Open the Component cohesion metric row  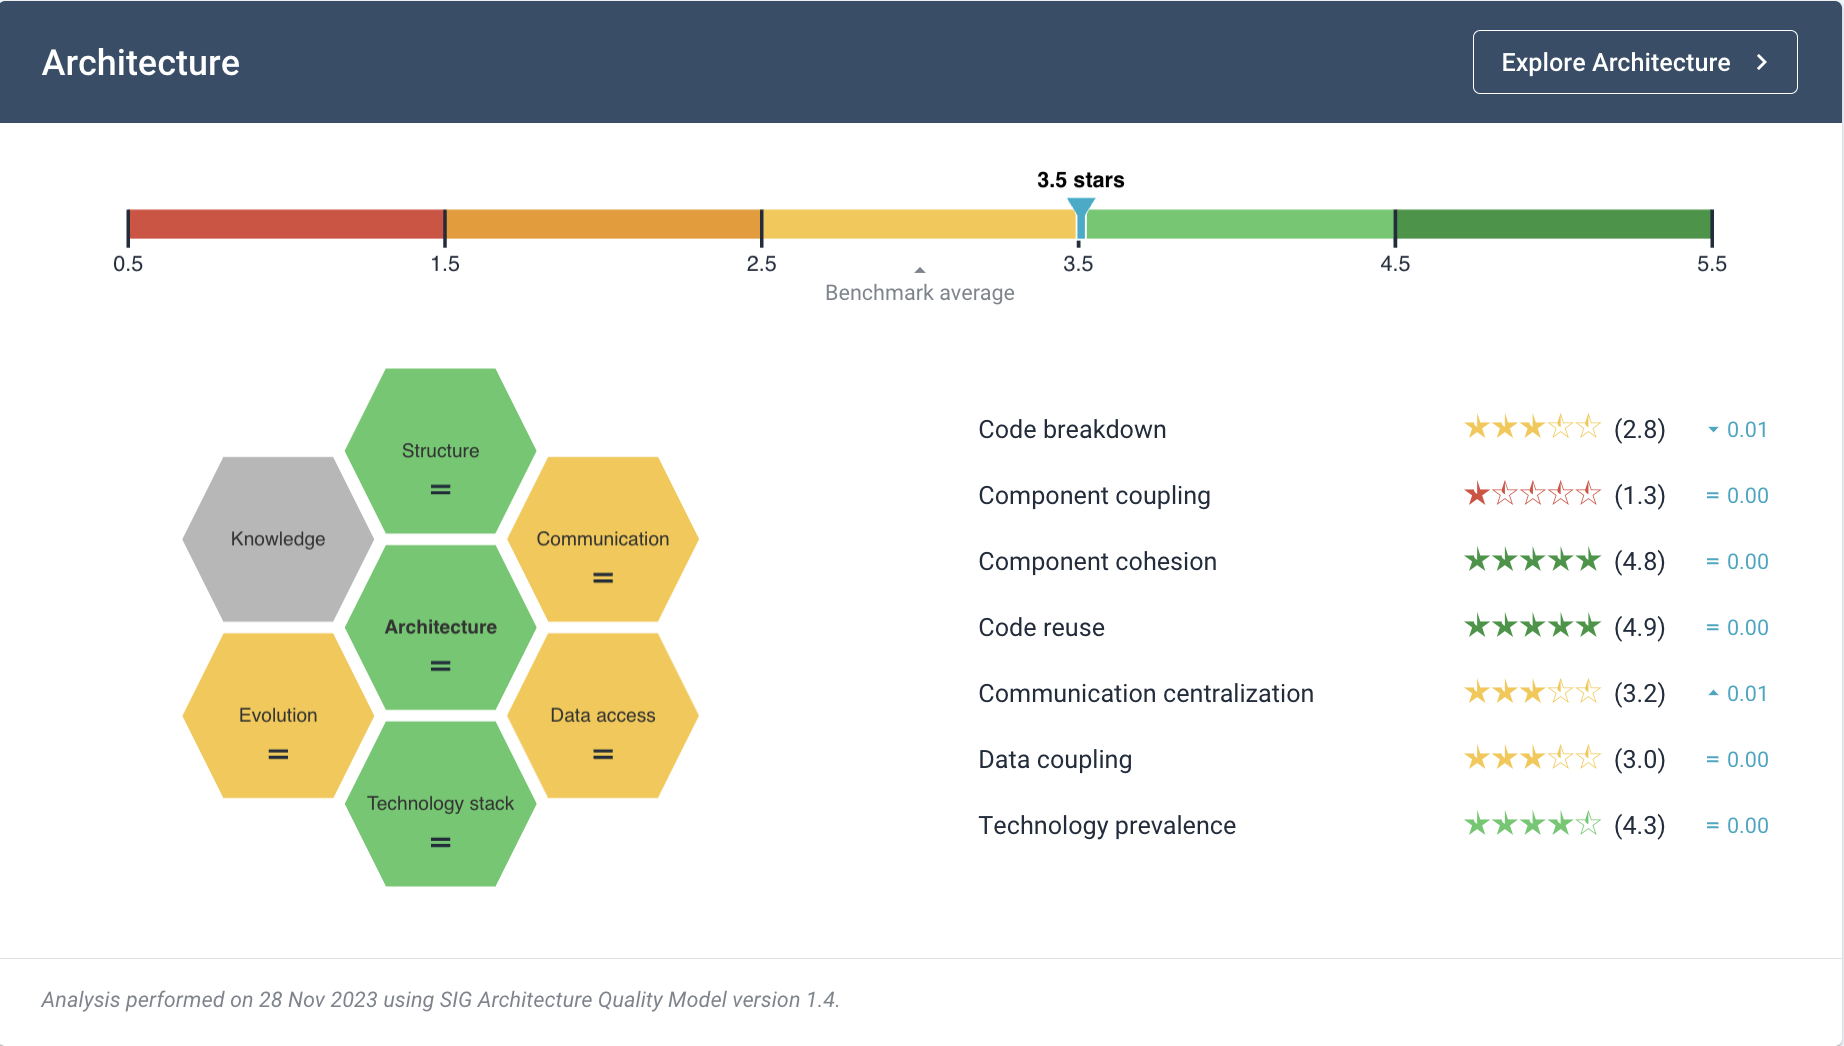point(1373,561)
